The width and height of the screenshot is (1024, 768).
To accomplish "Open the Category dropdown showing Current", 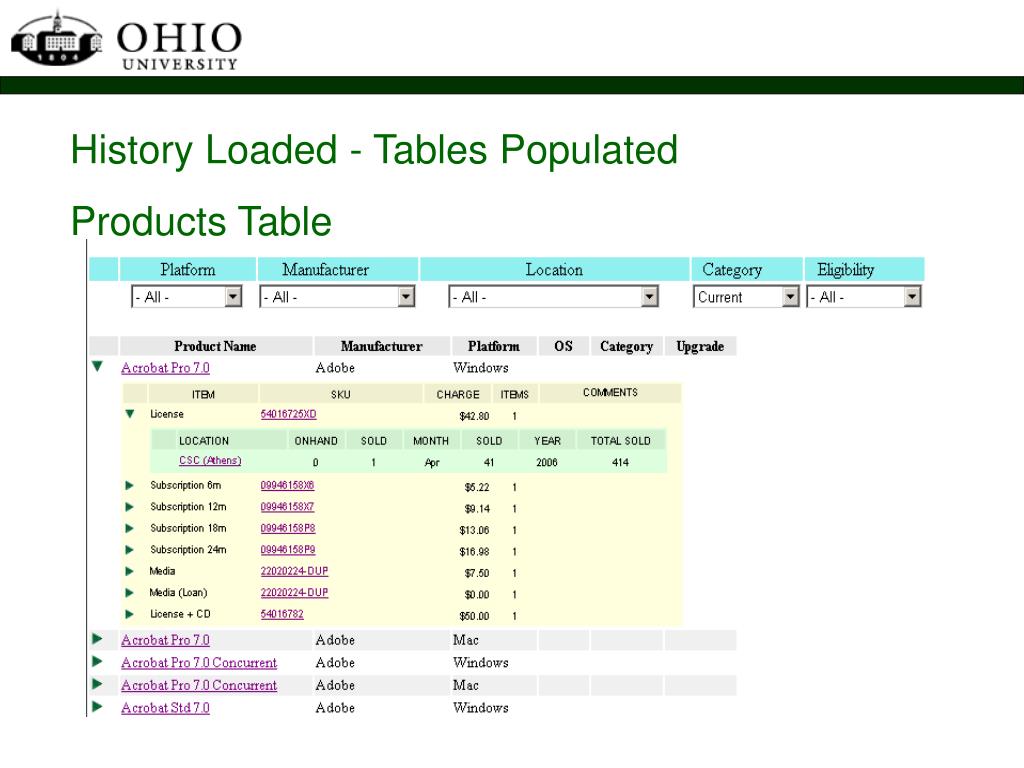I will [x=746, y=297].
